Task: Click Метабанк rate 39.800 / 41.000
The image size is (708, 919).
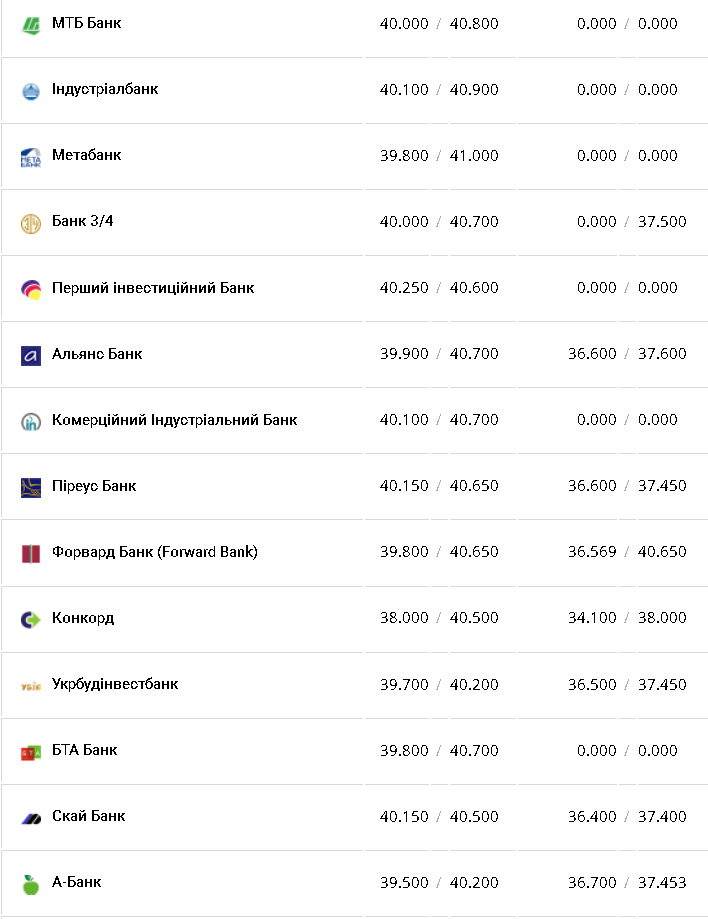Action: 439,156
